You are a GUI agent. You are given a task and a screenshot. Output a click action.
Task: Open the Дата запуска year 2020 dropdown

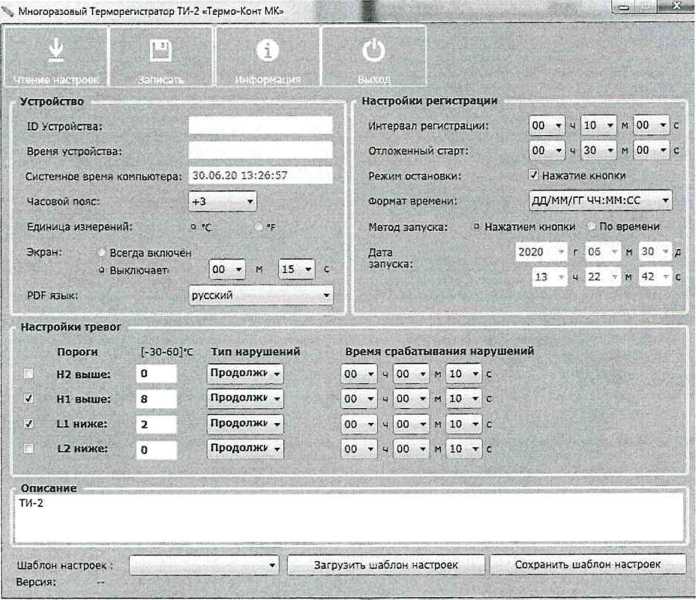(541, 252)
